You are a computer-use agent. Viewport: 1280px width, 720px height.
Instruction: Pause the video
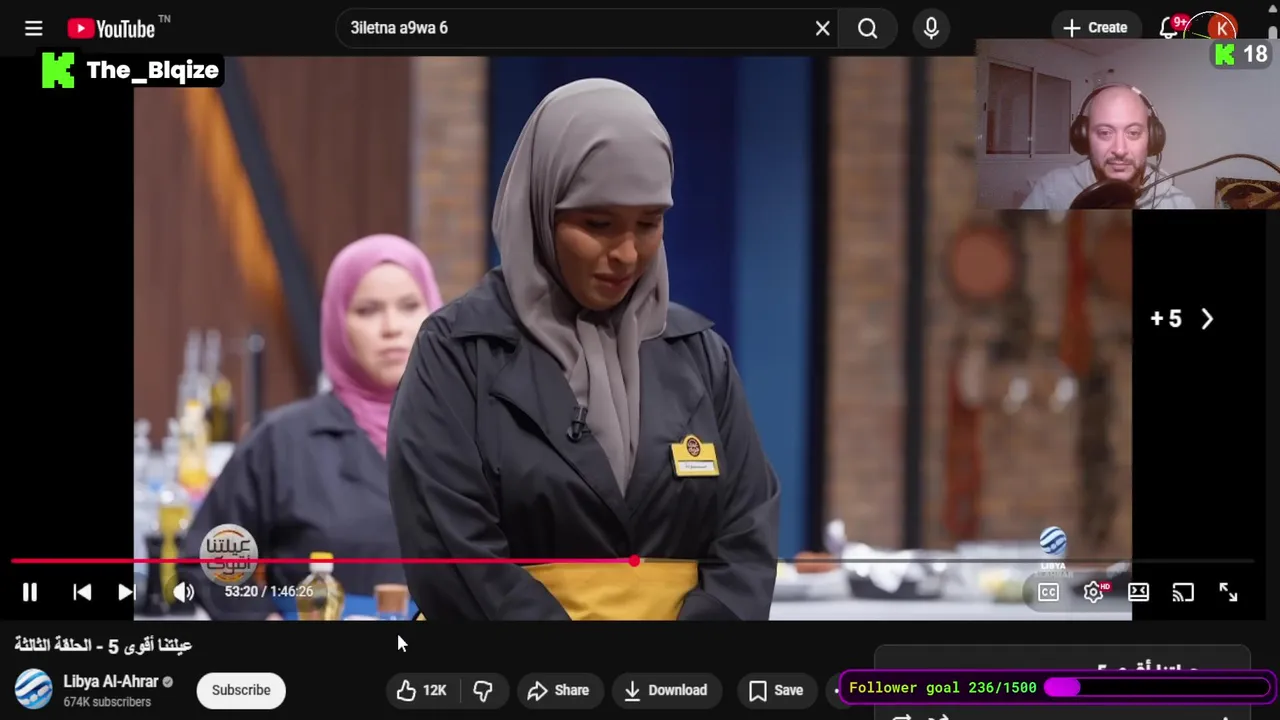30,592
